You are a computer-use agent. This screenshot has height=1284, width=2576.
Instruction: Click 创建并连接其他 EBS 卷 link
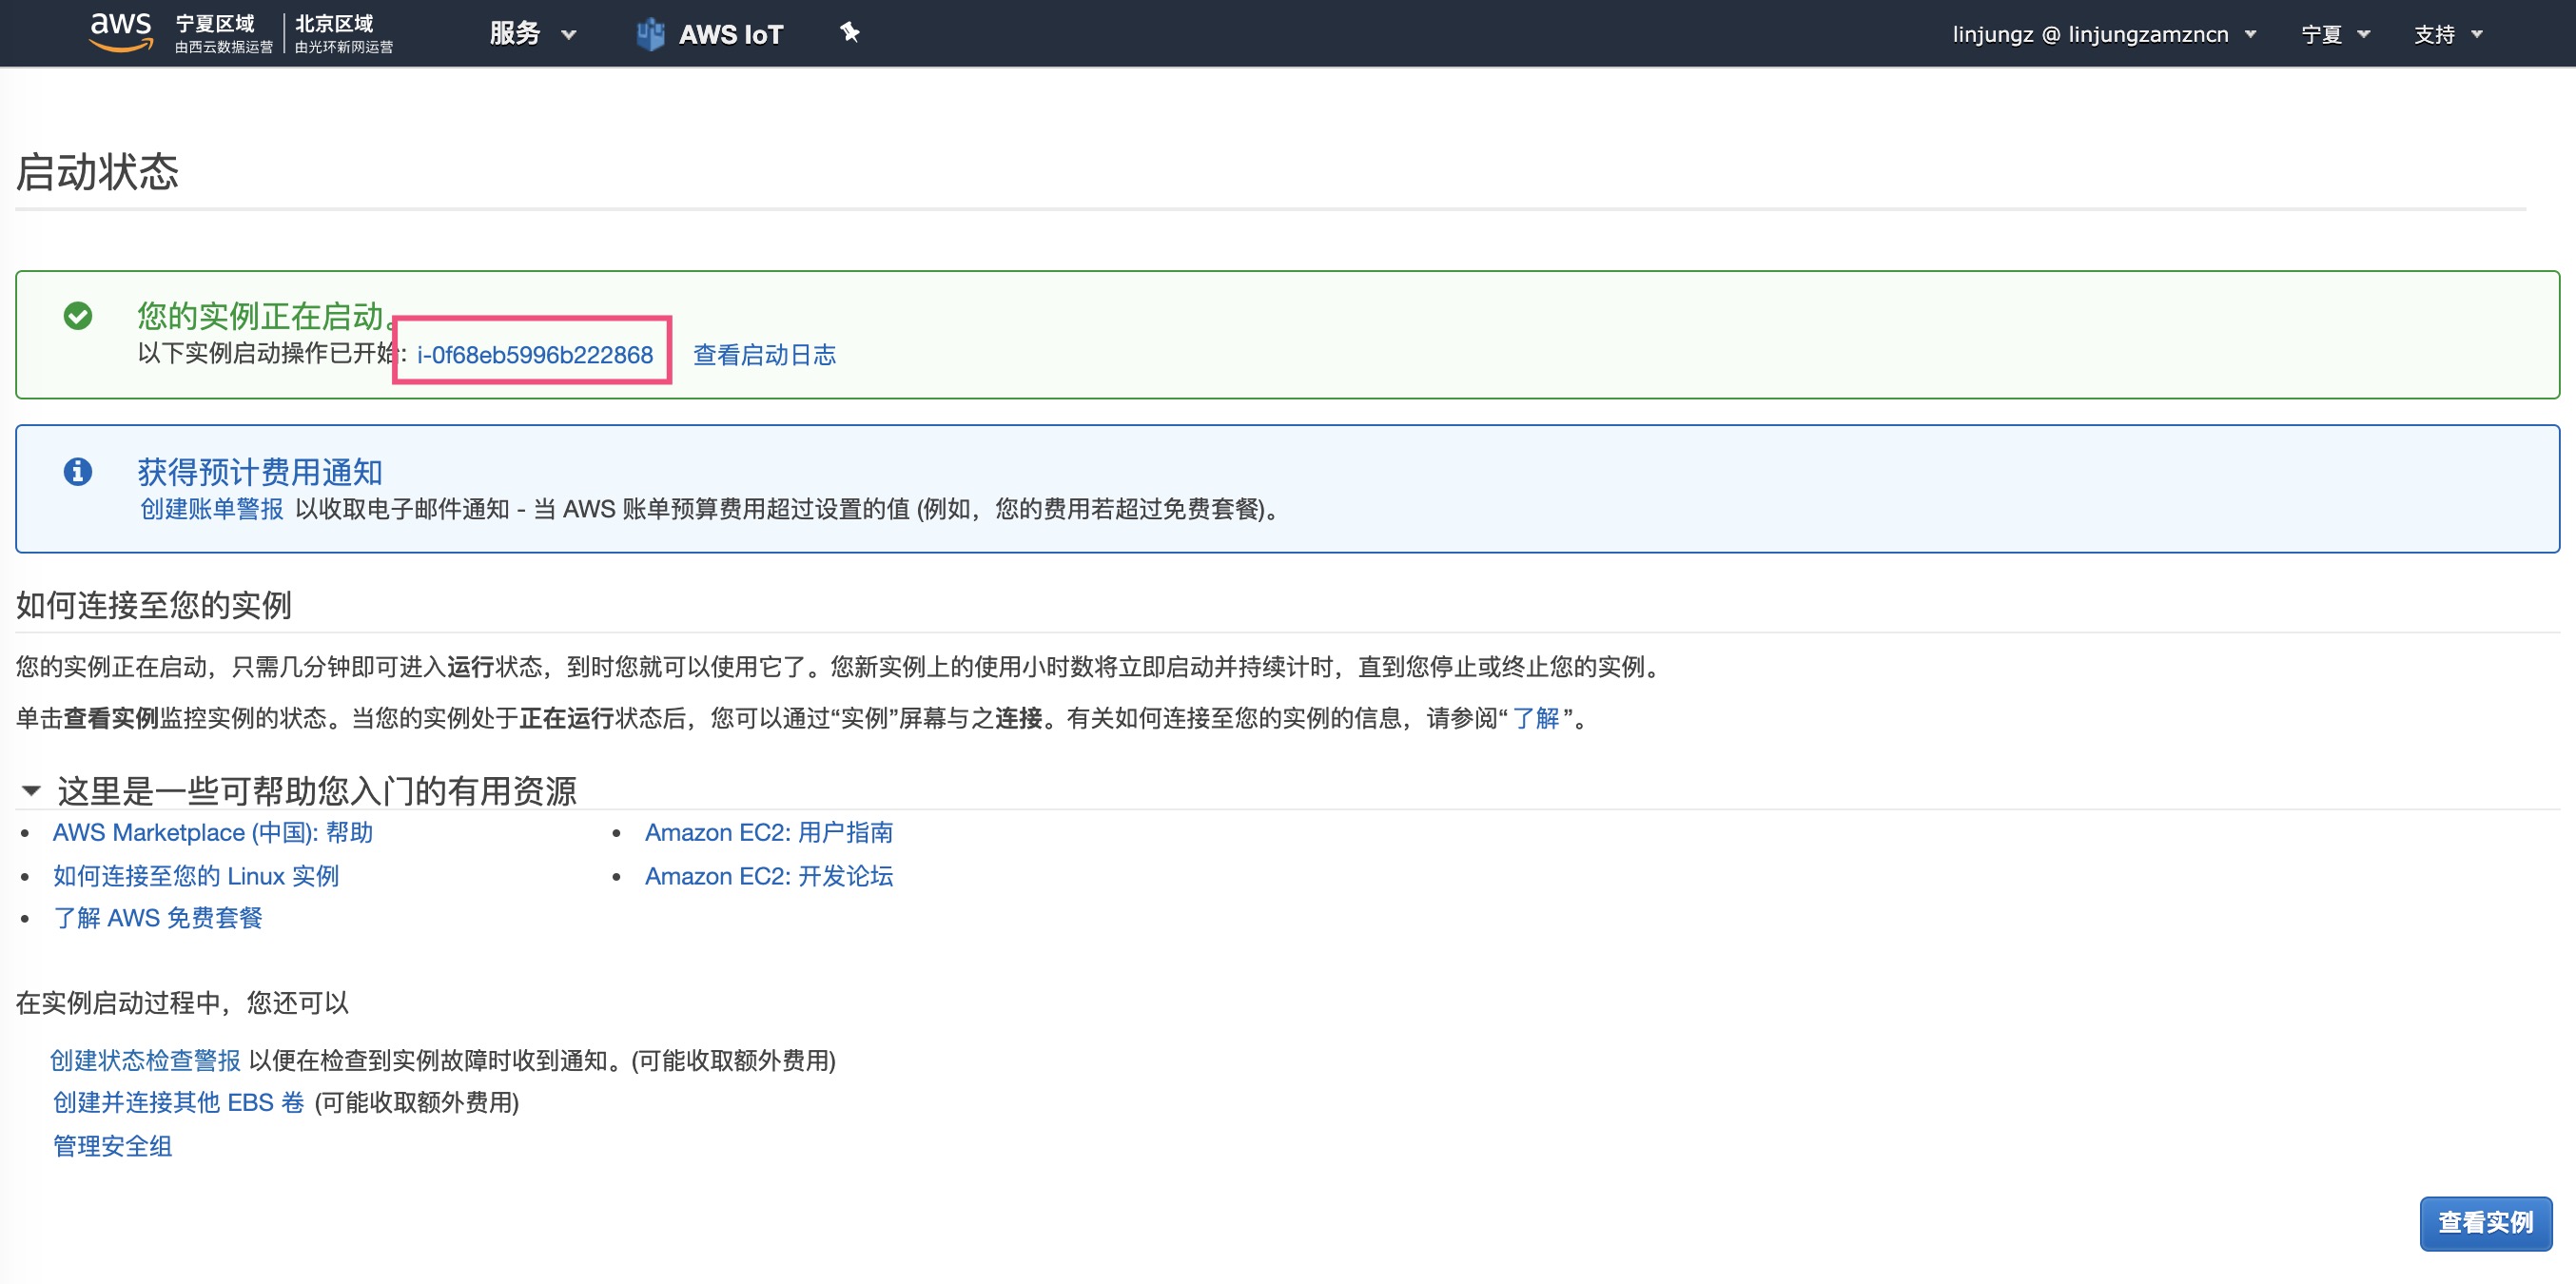[x=178, y=1102]
